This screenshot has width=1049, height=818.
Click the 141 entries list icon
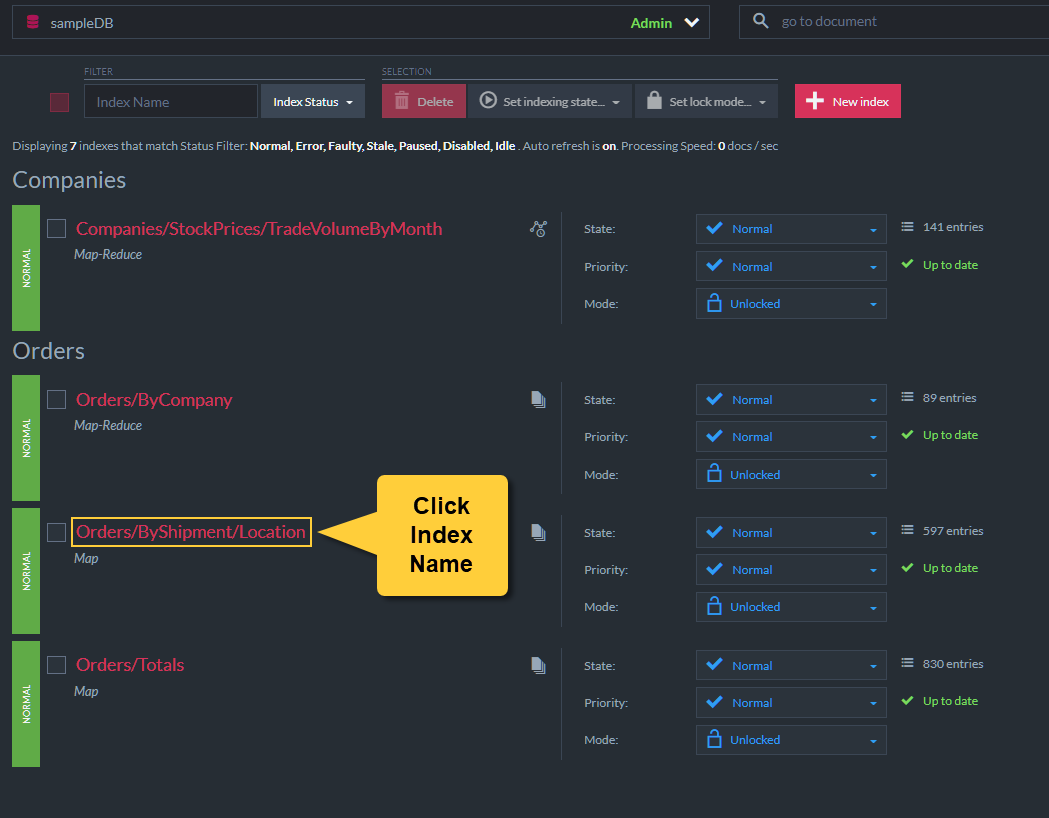907,227
